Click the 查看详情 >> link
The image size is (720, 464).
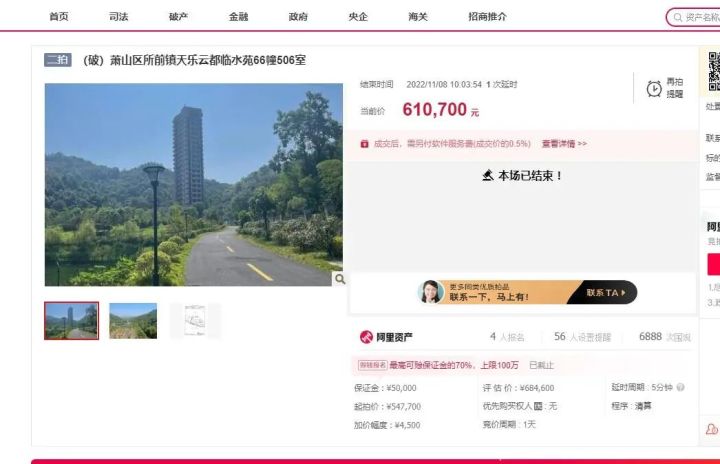564,144
